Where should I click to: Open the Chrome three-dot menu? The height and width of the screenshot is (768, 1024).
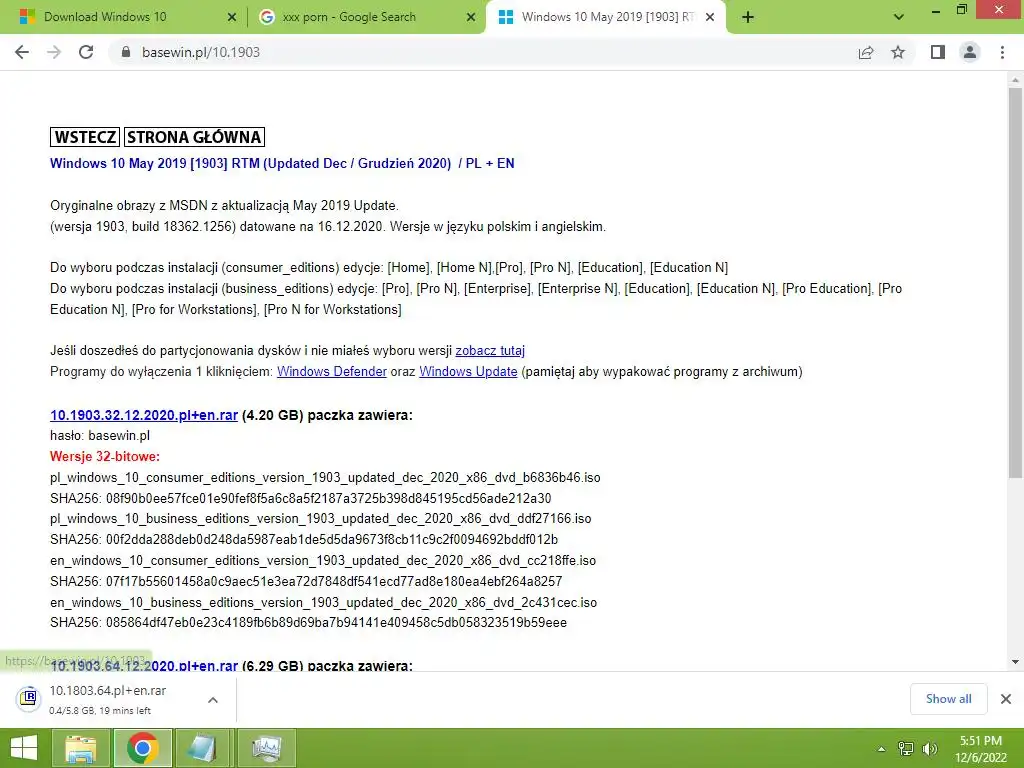tap(1002, 52)
